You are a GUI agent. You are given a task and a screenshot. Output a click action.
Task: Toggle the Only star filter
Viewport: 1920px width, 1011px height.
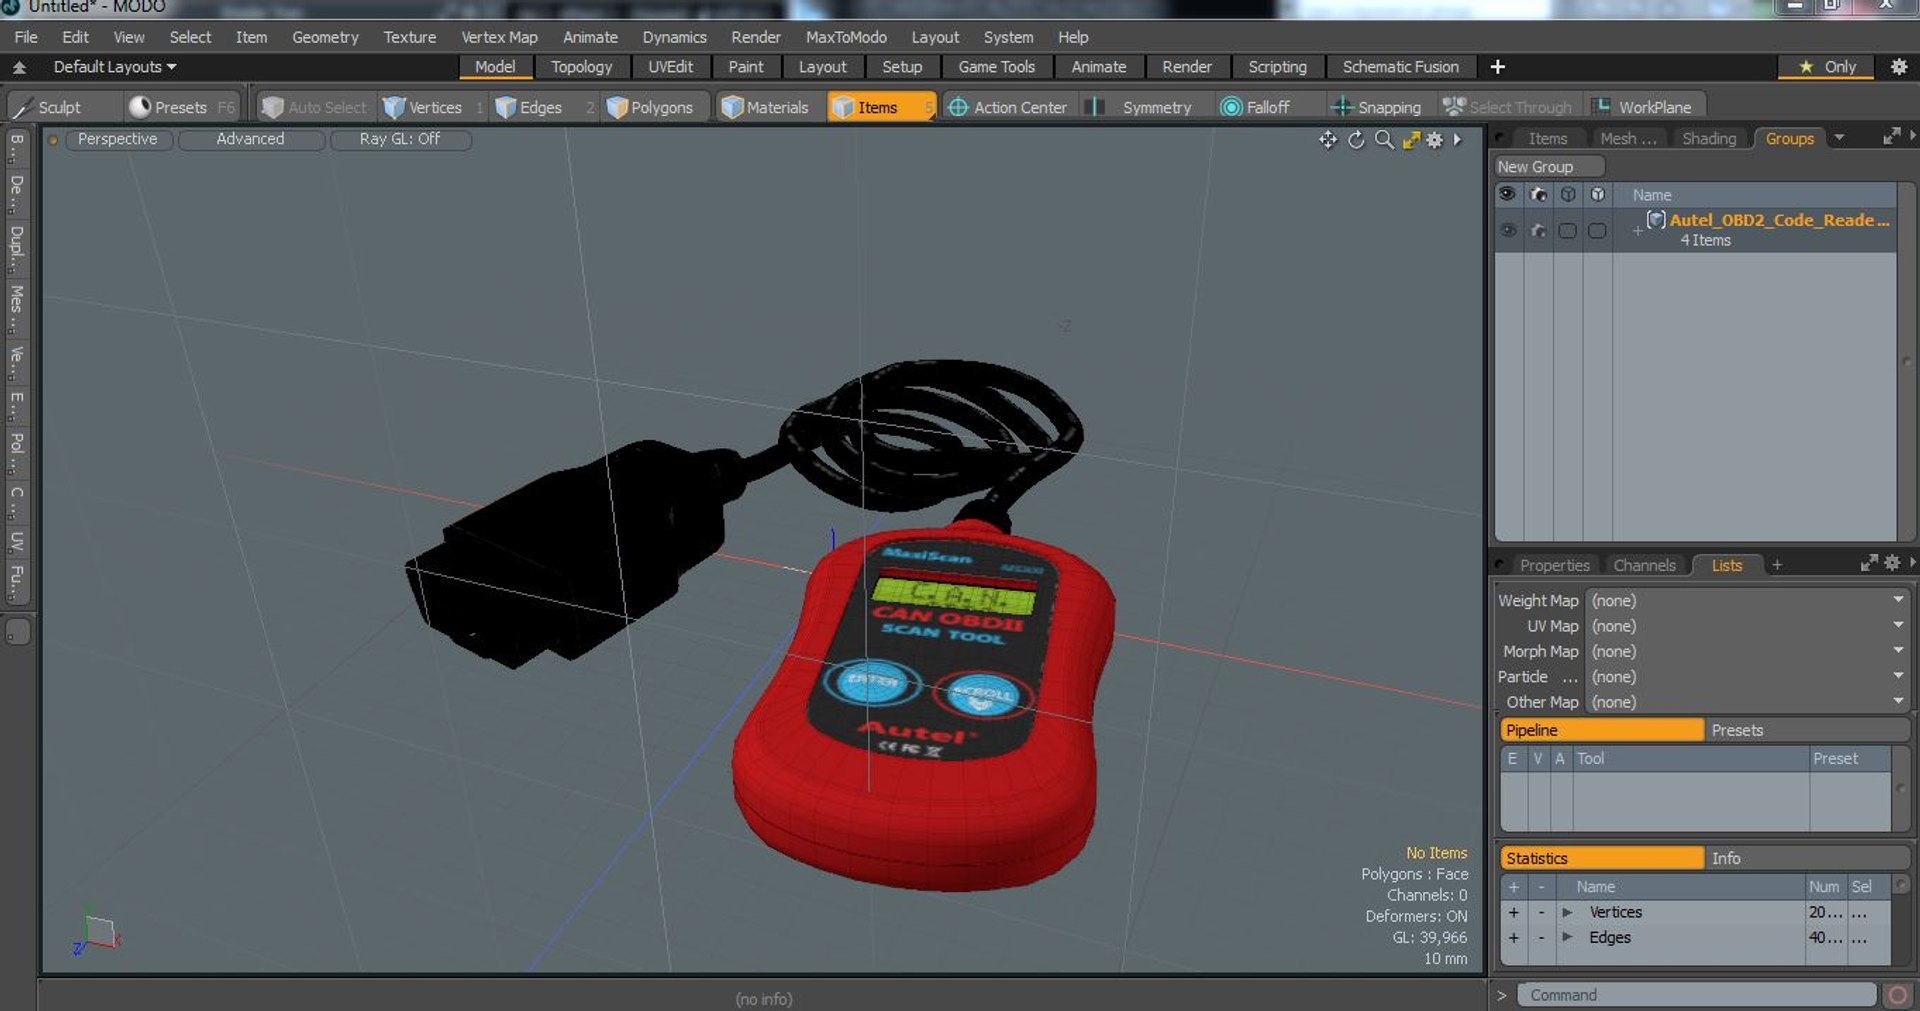(x=1827, y=67)
